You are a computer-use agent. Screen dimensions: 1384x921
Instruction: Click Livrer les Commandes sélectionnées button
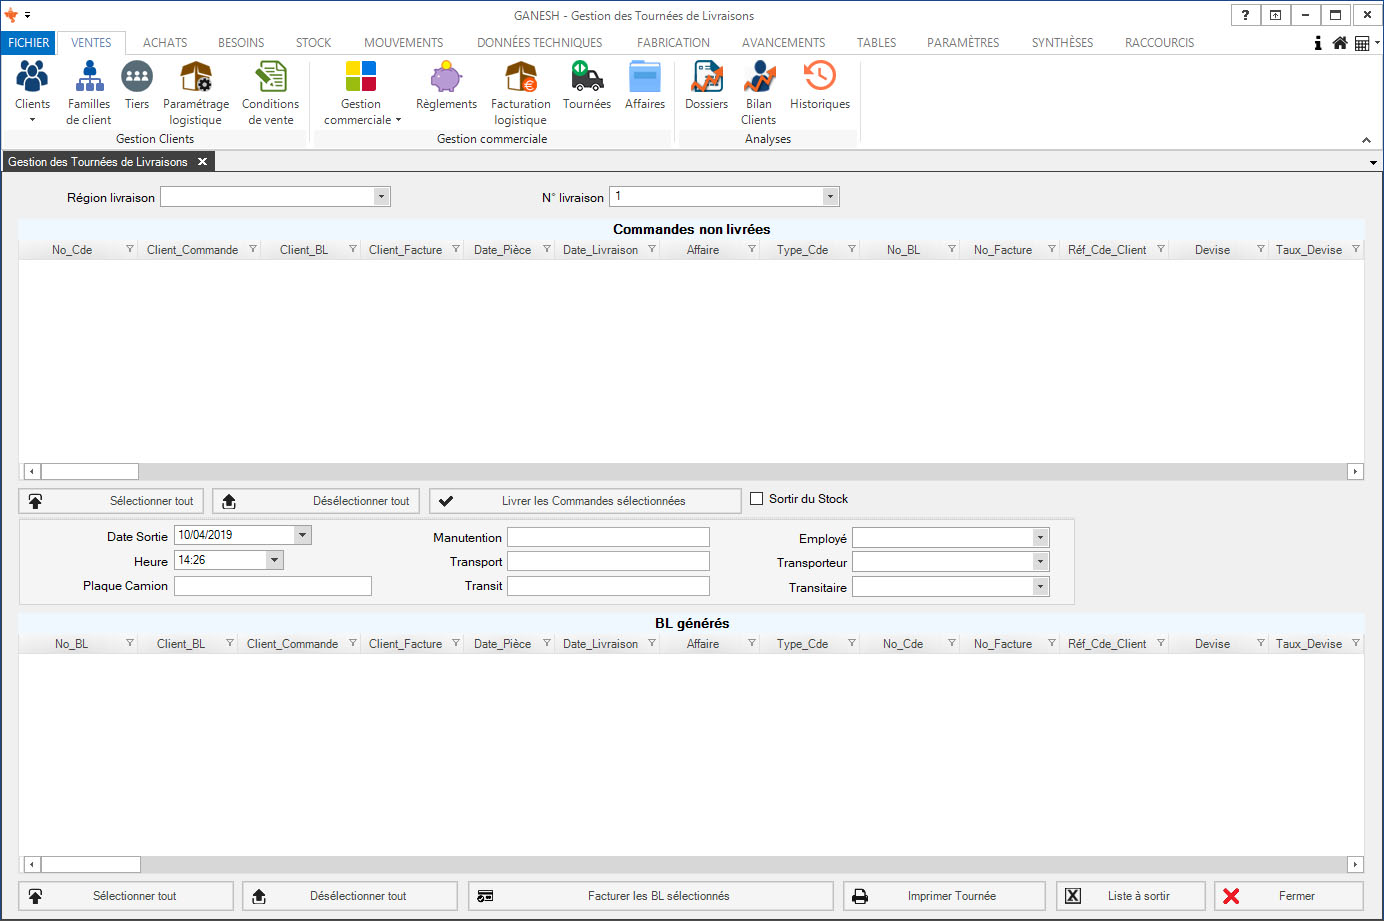click(585, 501)
